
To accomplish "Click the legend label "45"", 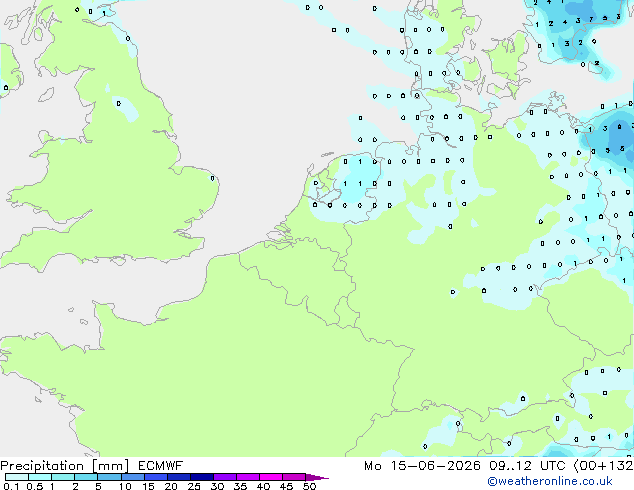I will click(x=286, y=486).
